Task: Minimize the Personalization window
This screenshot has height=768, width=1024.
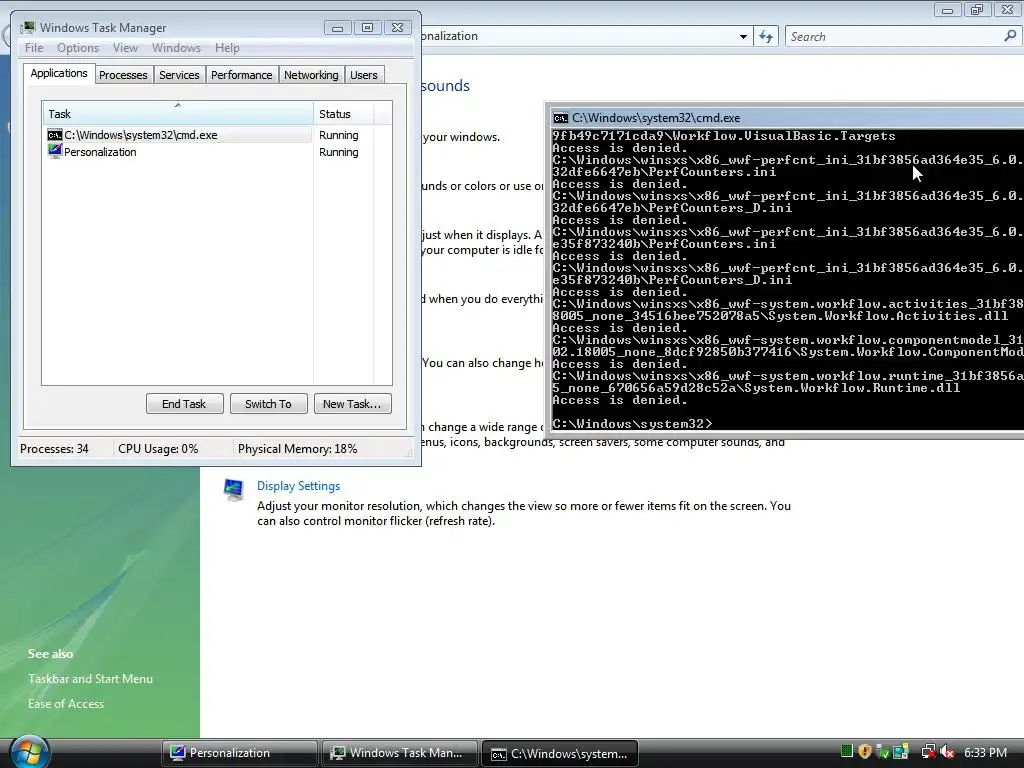Action: pyautogui.click(x=948, y=10)
